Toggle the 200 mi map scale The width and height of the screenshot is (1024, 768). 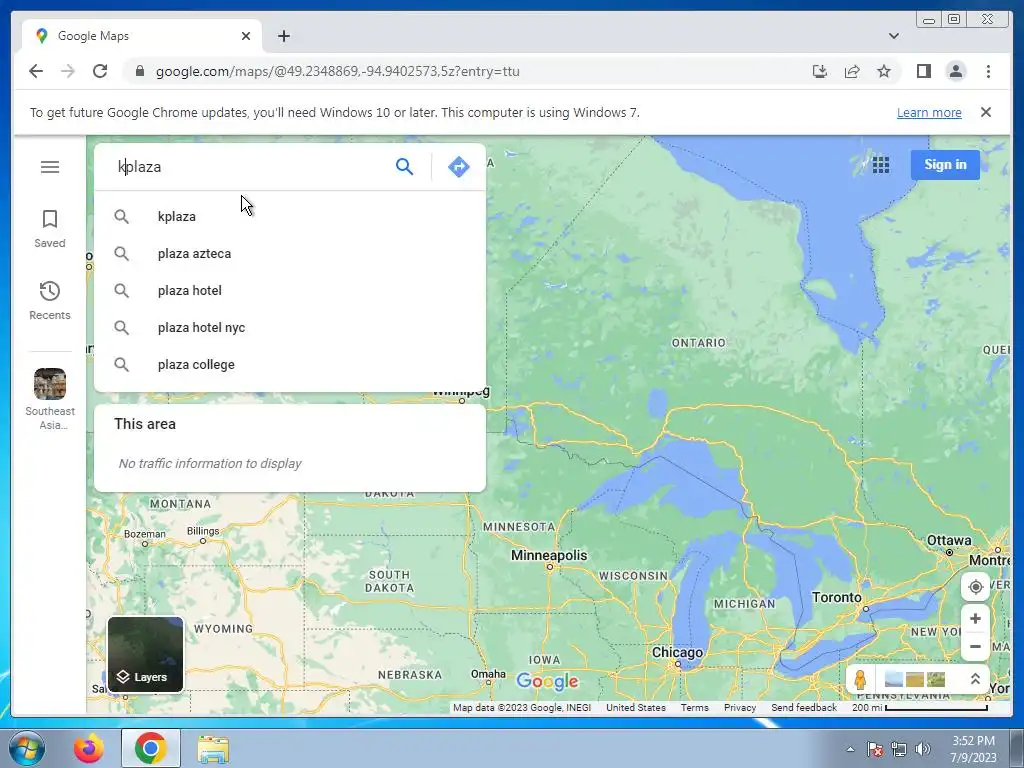[x=920, y=707]
